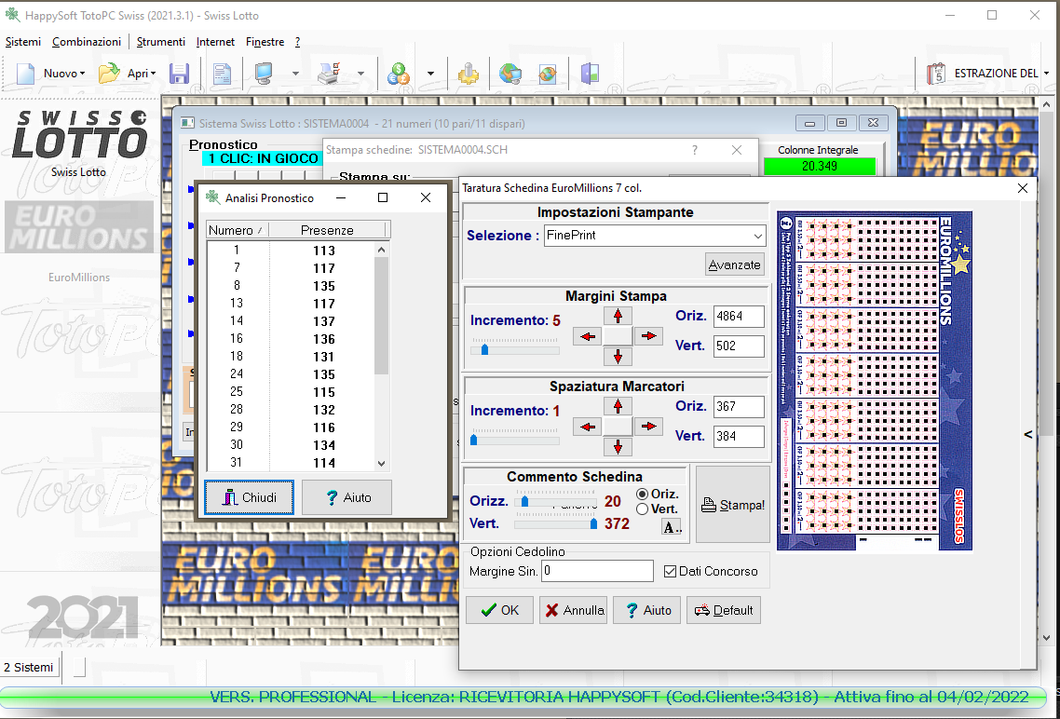Image resolution: width=1060 pixels, height=719 pixels.
Task: Save with the floppy disk icon
Action: point(179,73)
